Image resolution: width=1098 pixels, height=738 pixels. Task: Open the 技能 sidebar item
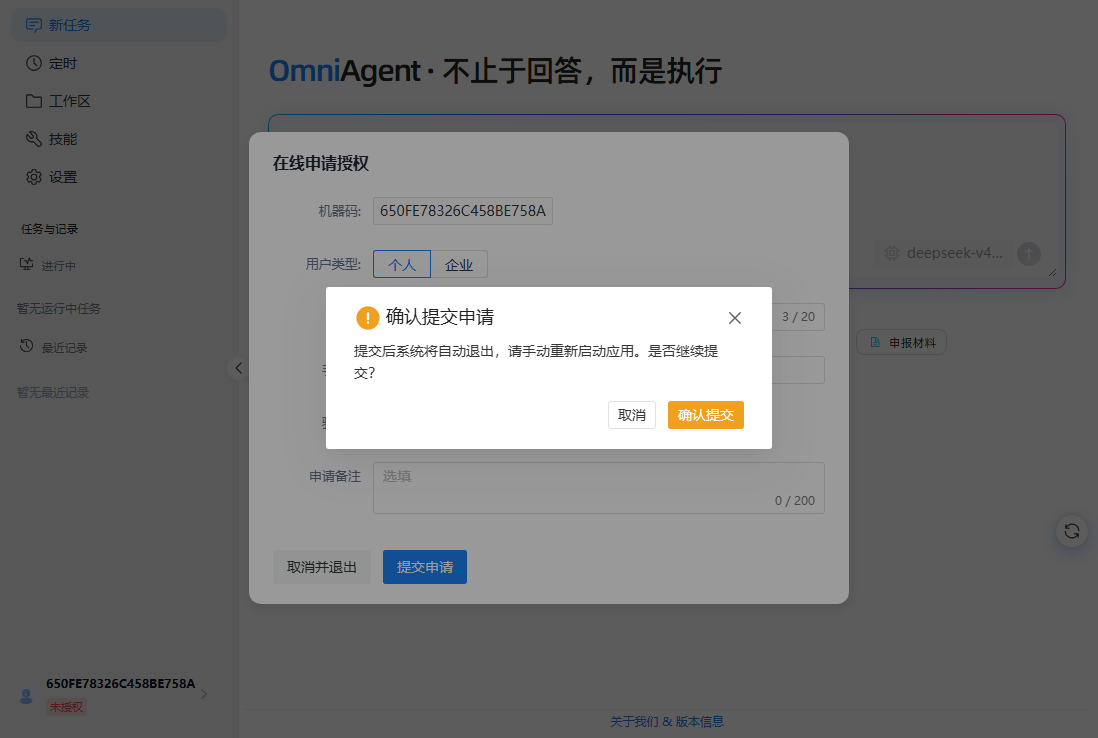pyautogui.click(x=119, y=139)
